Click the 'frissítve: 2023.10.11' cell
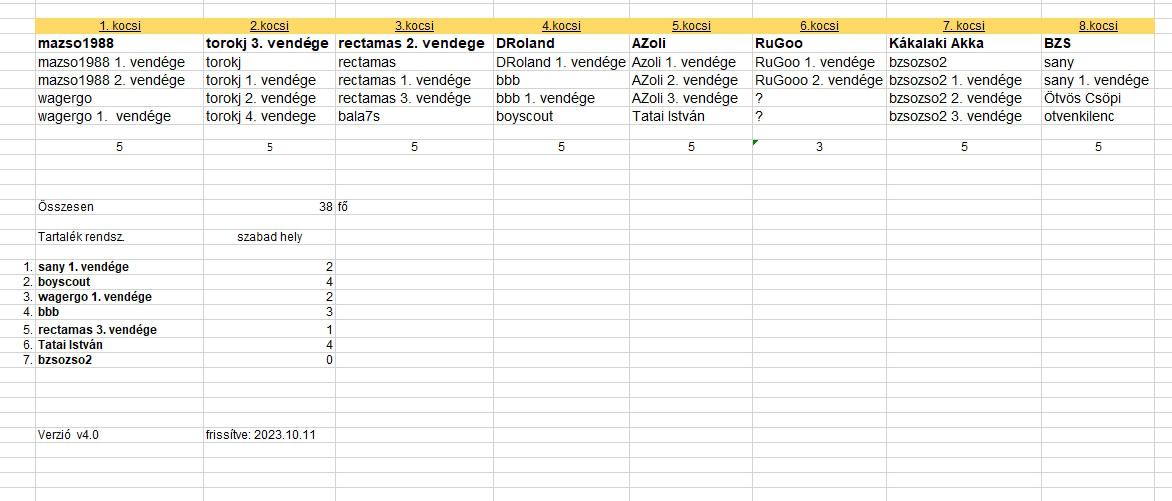 tap(270, 434)
